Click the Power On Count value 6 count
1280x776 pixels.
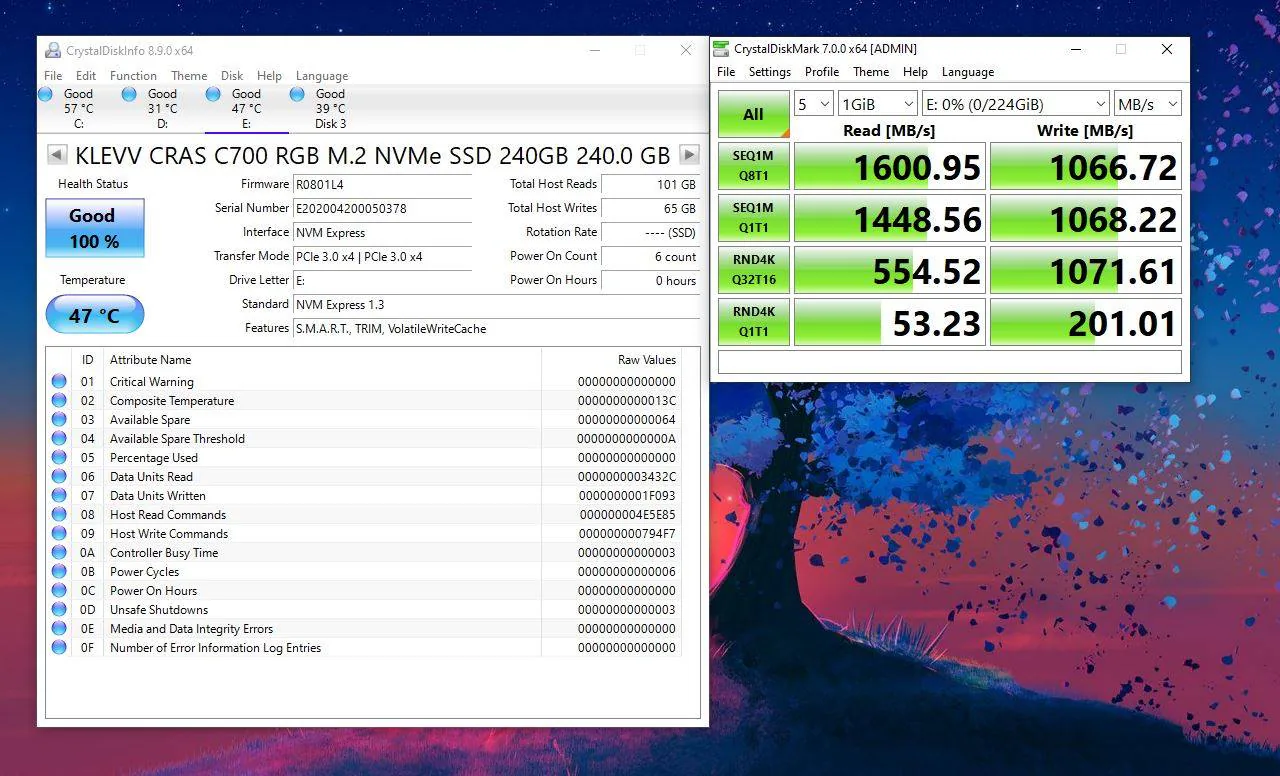click(651, 256)
